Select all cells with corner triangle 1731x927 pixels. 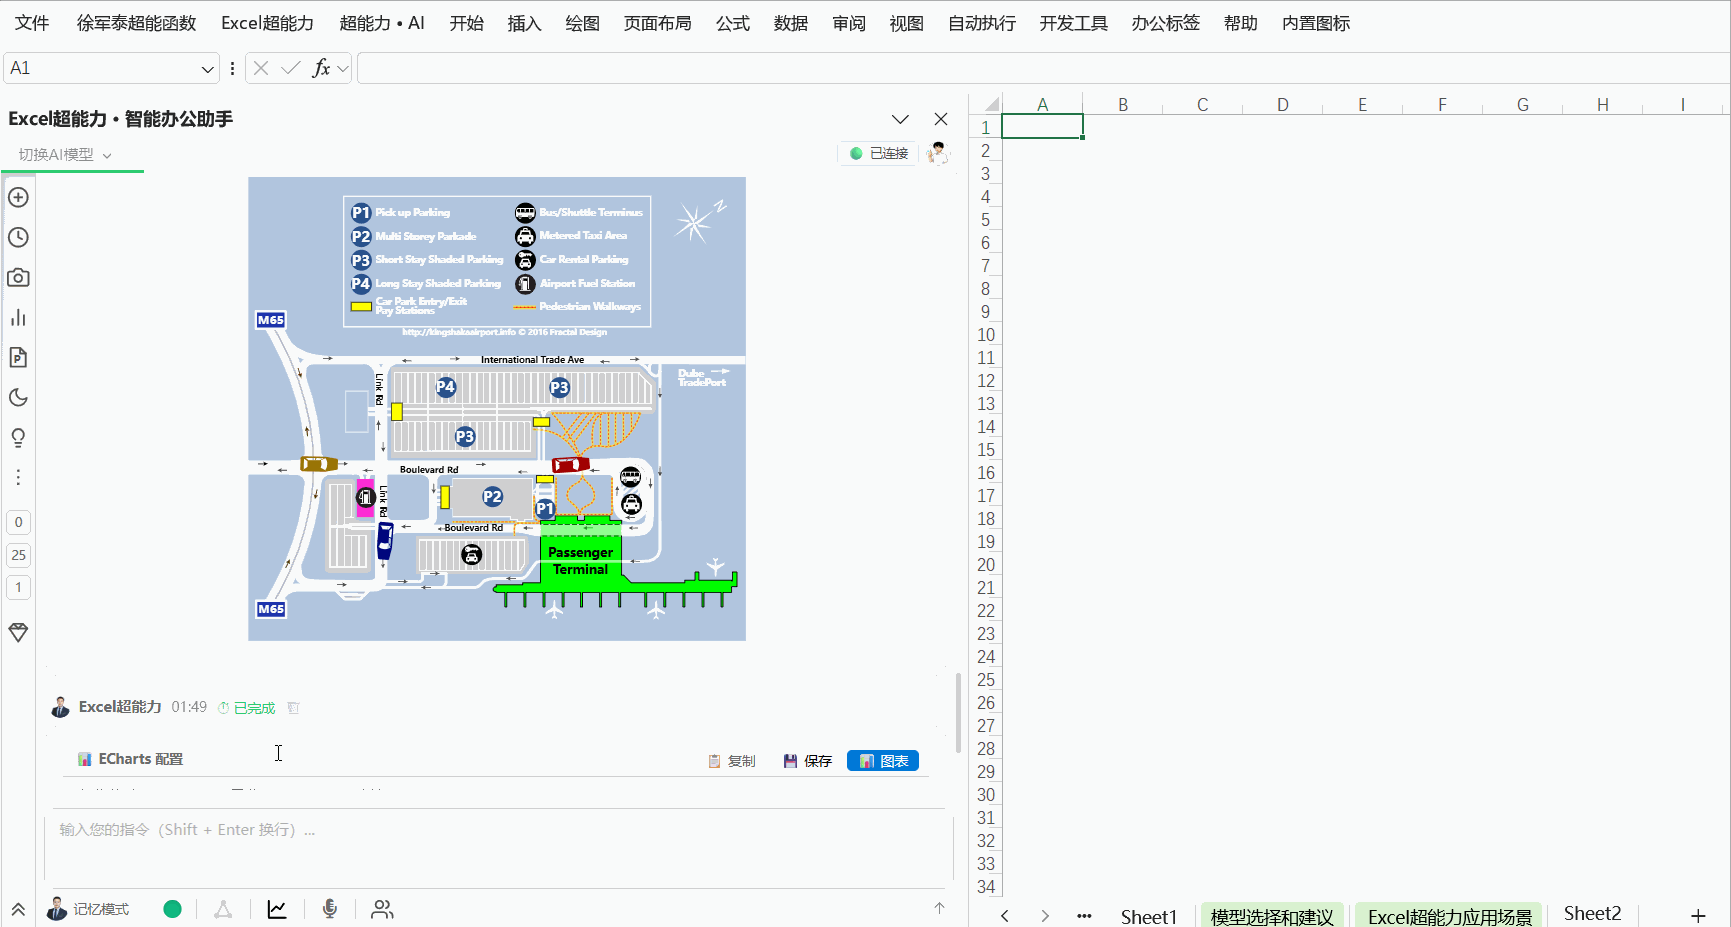(991, 104)
